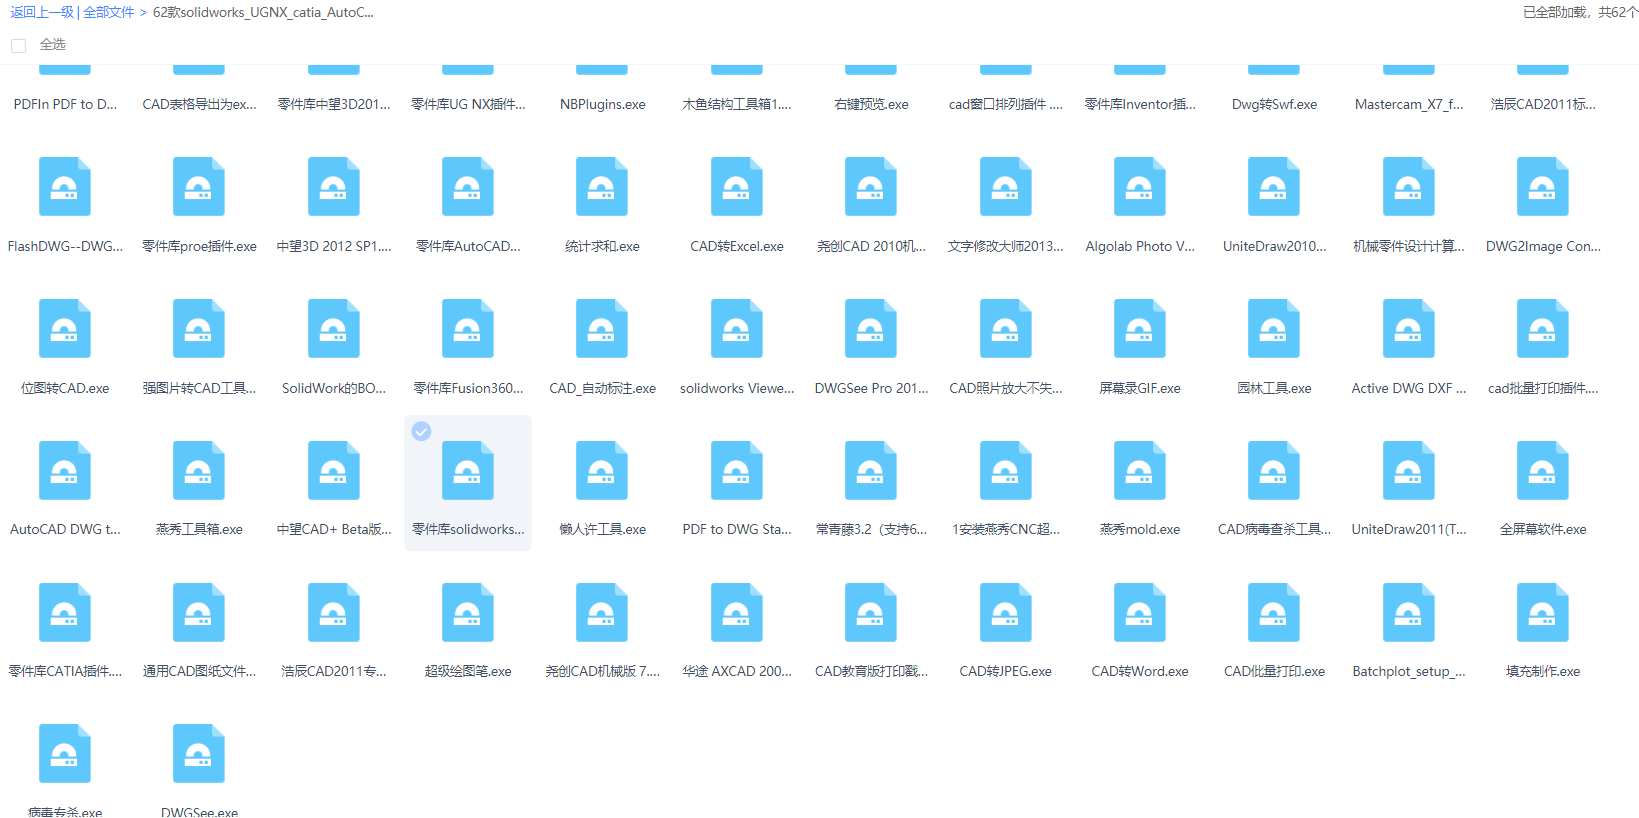1639x818 pixels.
Task: Click the 木鱼结构工具箱1... file name
Action: tap(737, 104)
